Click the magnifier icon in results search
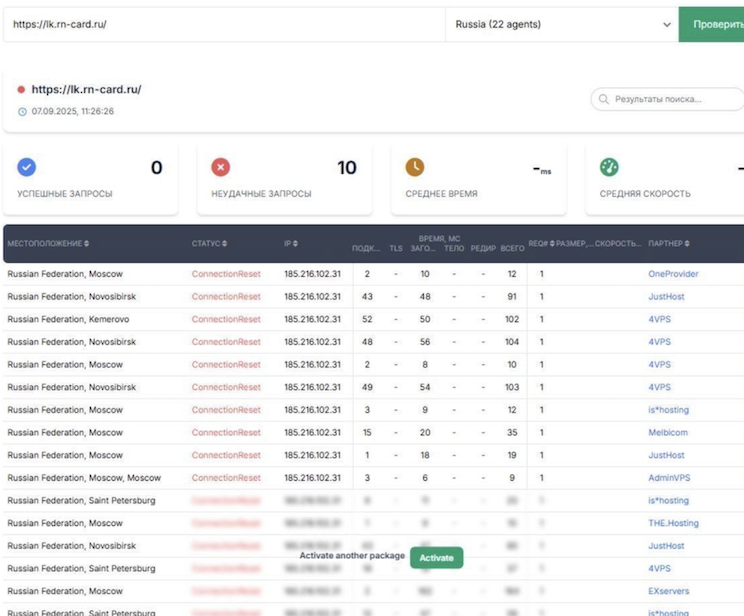The image size is (744, 616). click(604, 99)
